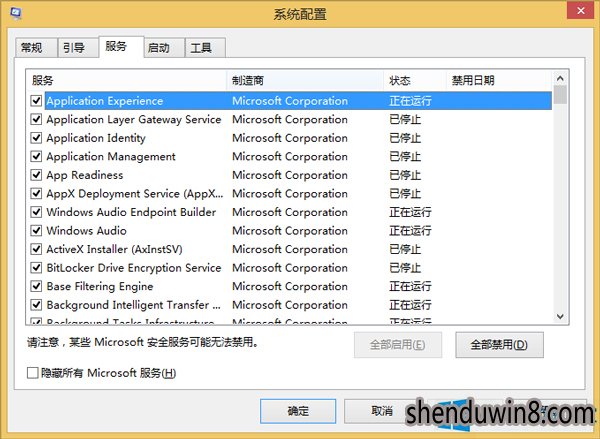
Task: Click the 取消 button
Action: pyautogui.click(x=382, y=411)
